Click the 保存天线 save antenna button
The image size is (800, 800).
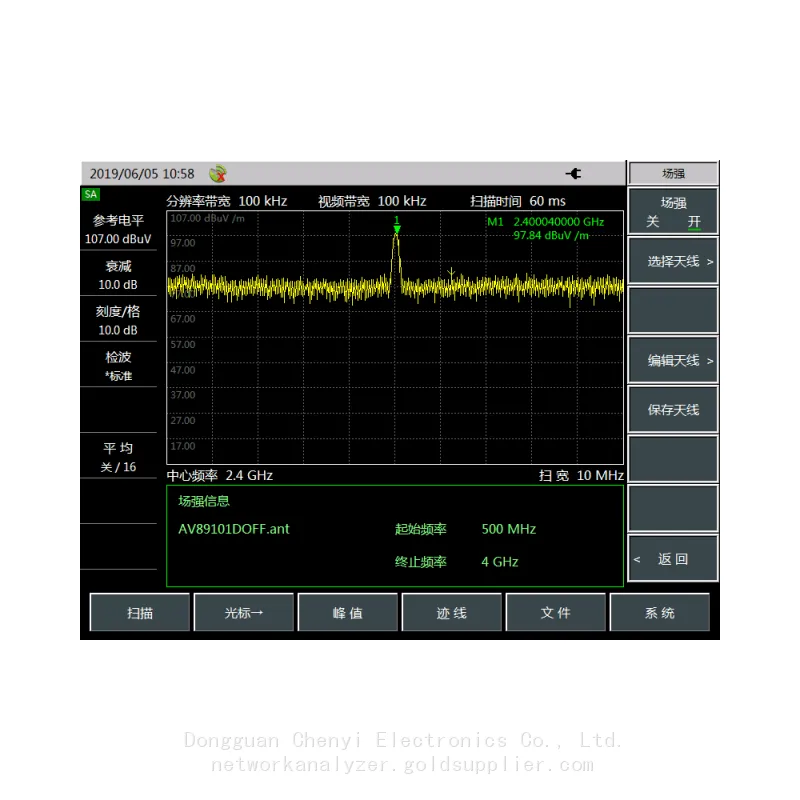(x=673, y=410)
